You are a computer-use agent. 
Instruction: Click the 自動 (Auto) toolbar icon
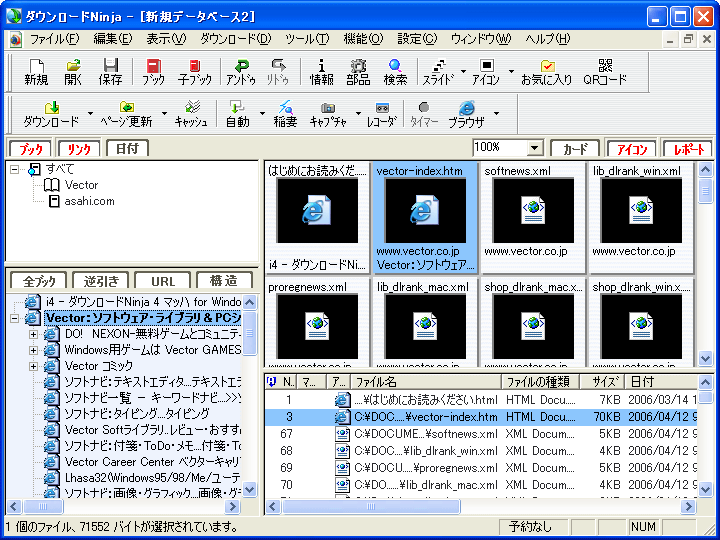coord(238,114)
